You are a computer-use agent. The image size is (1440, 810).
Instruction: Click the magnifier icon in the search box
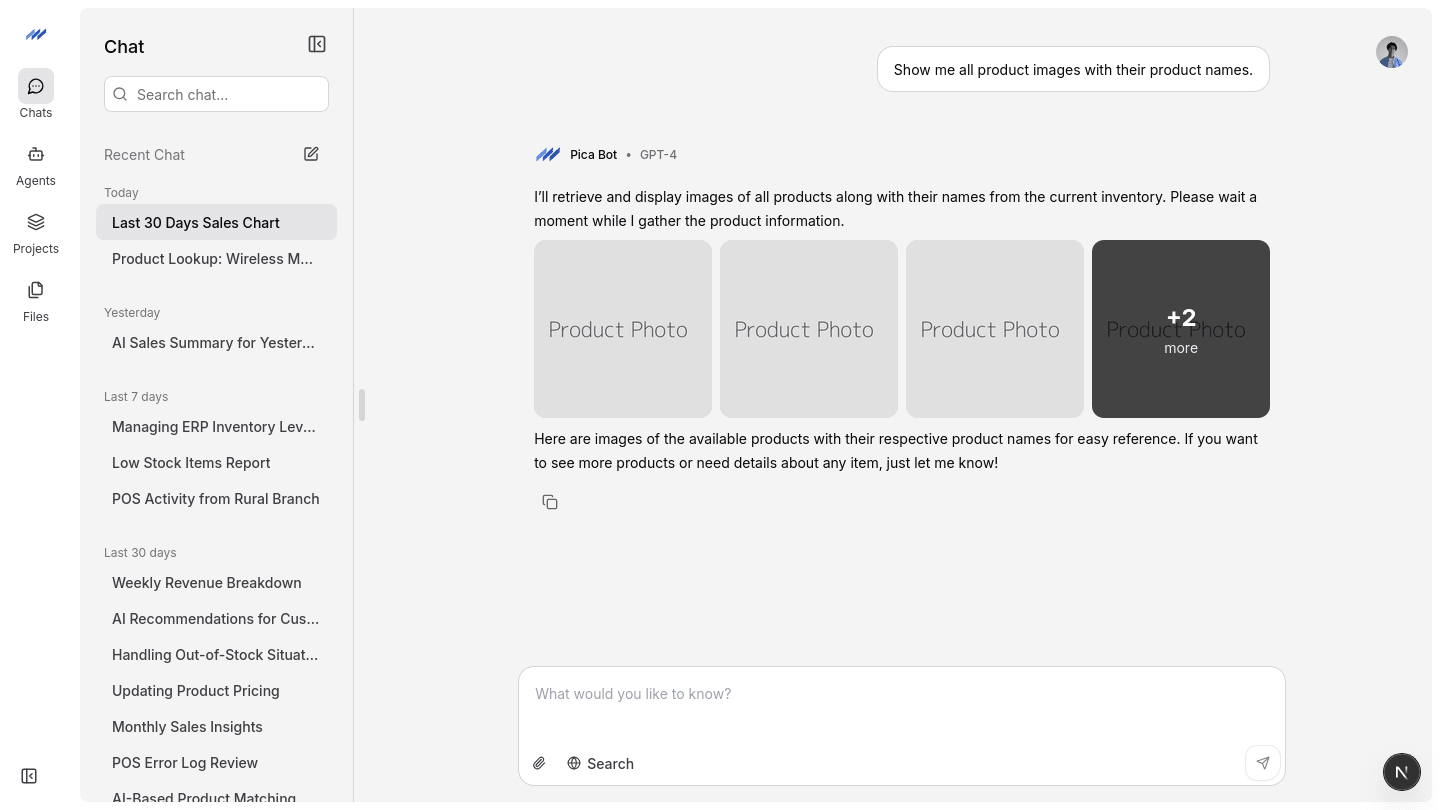(120, 94)
